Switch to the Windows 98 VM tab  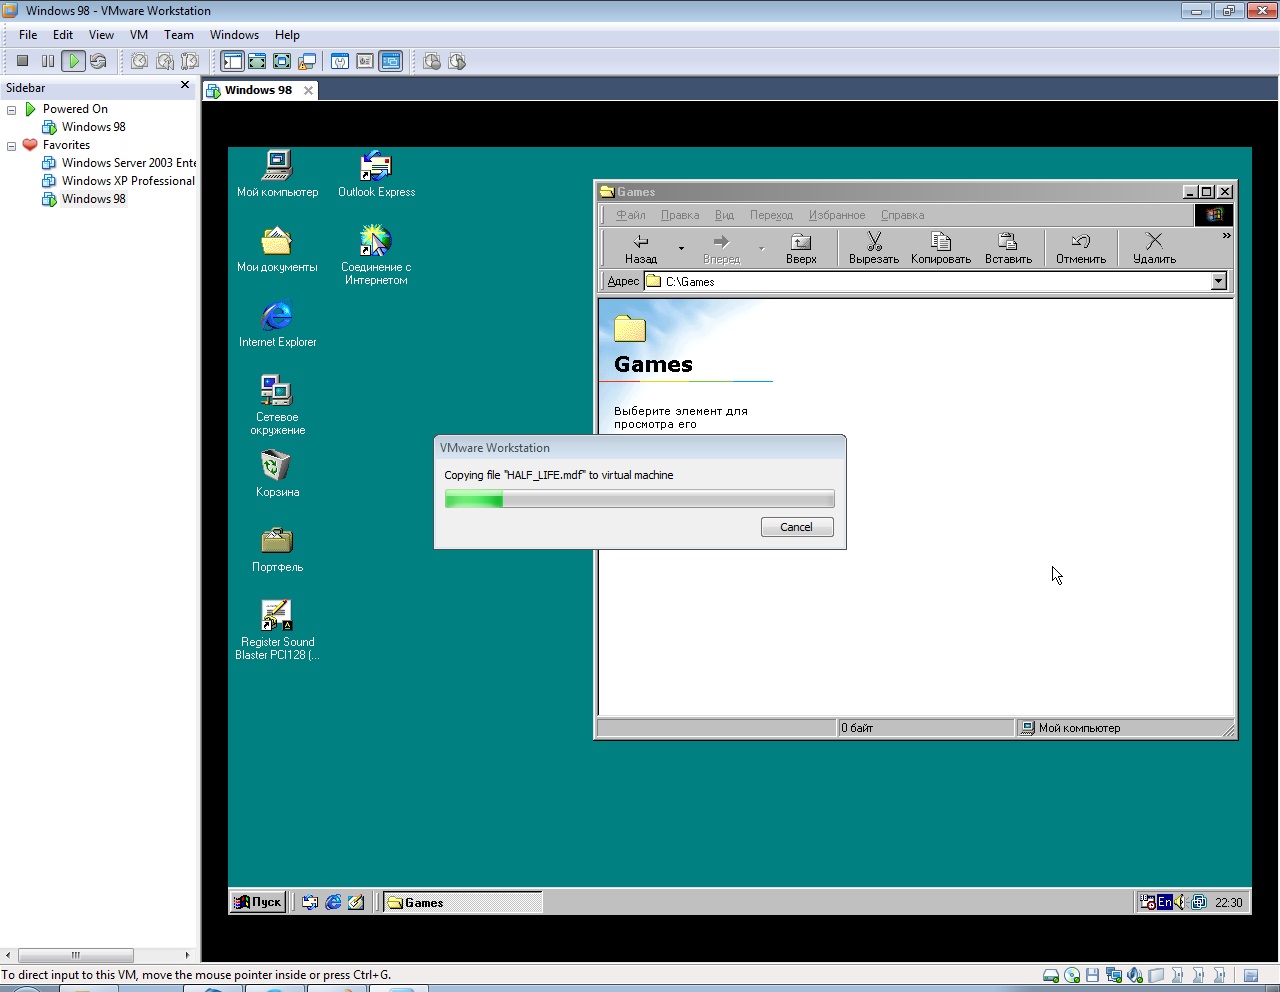[x=258, y=90]
